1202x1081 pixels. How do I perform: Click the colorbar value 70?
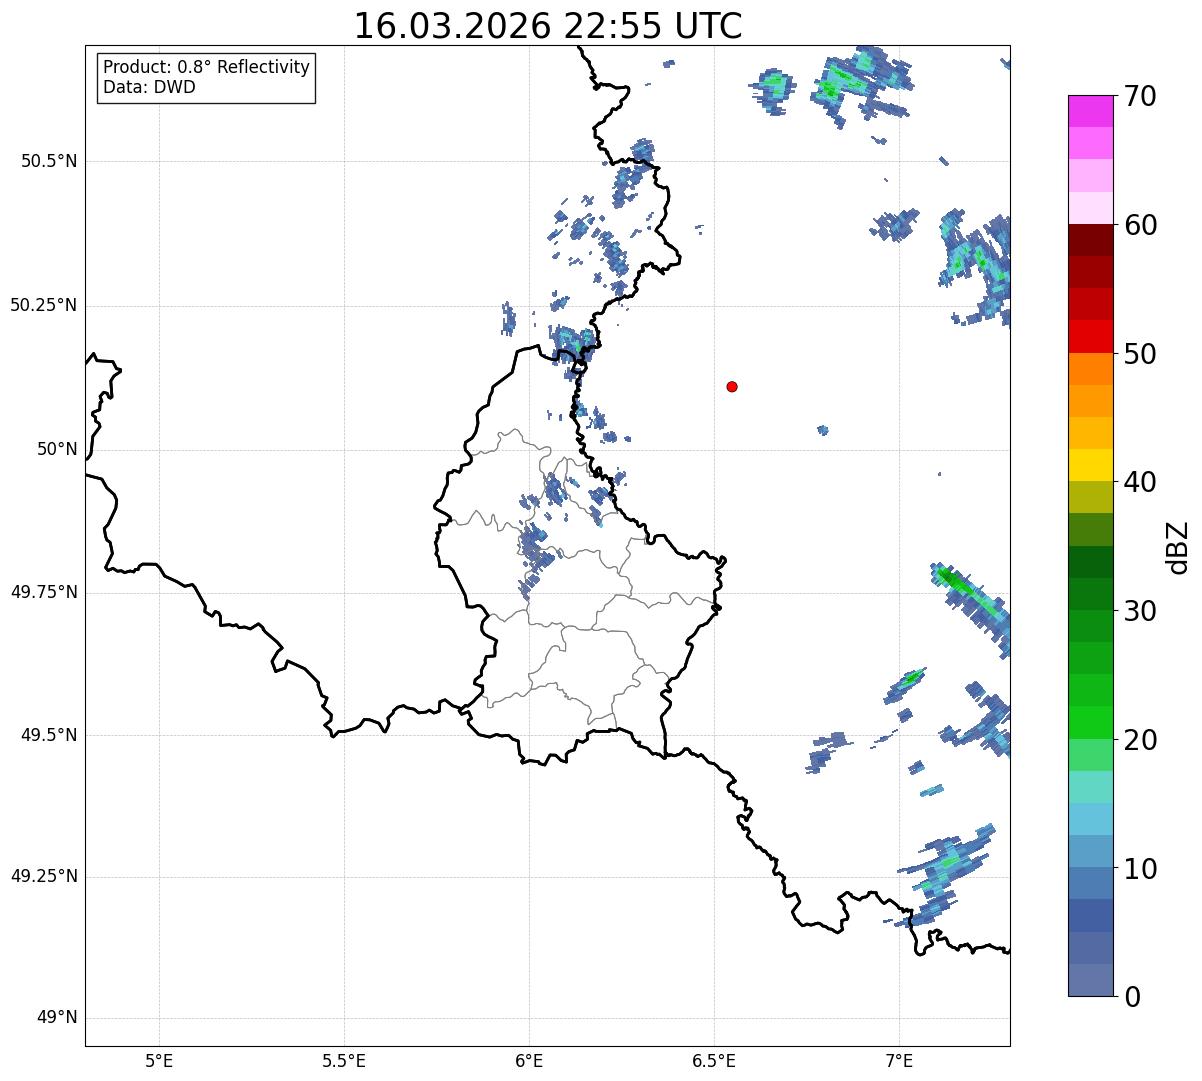click(x=1140, y=96)
